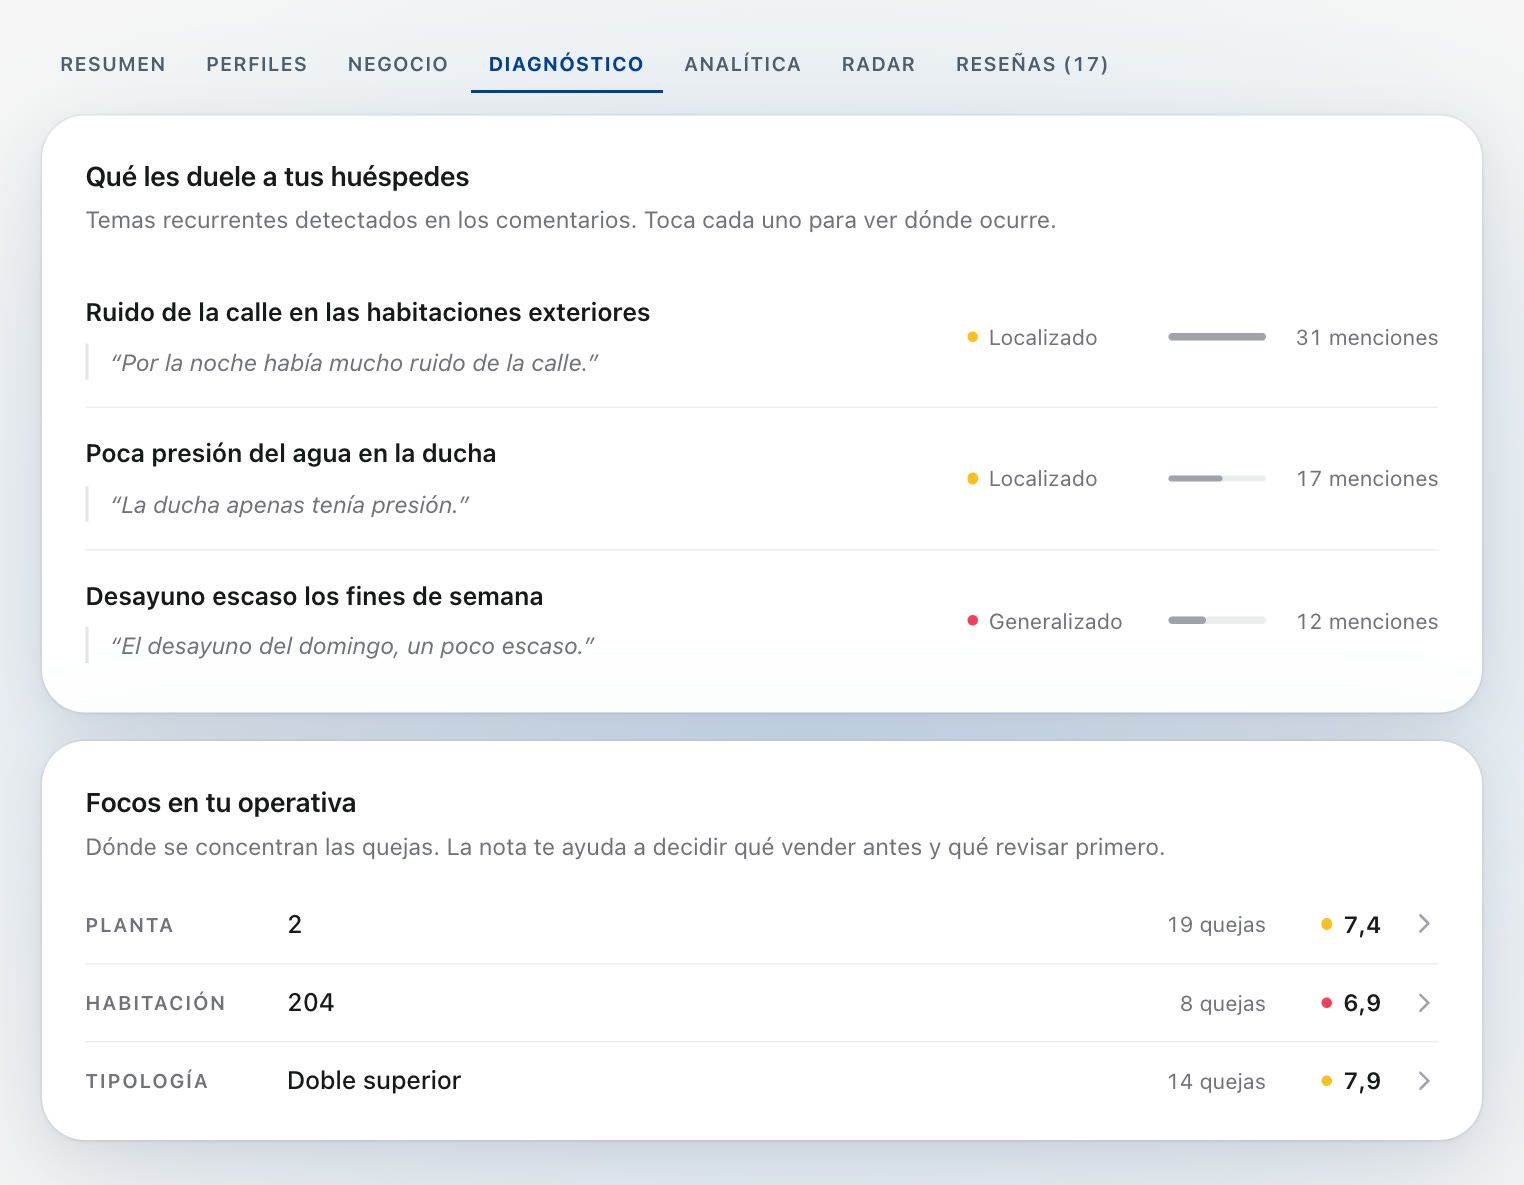The image size is (1524, 1185).
Task: Click the "12 menciones" count
Action: [1367, 621]
